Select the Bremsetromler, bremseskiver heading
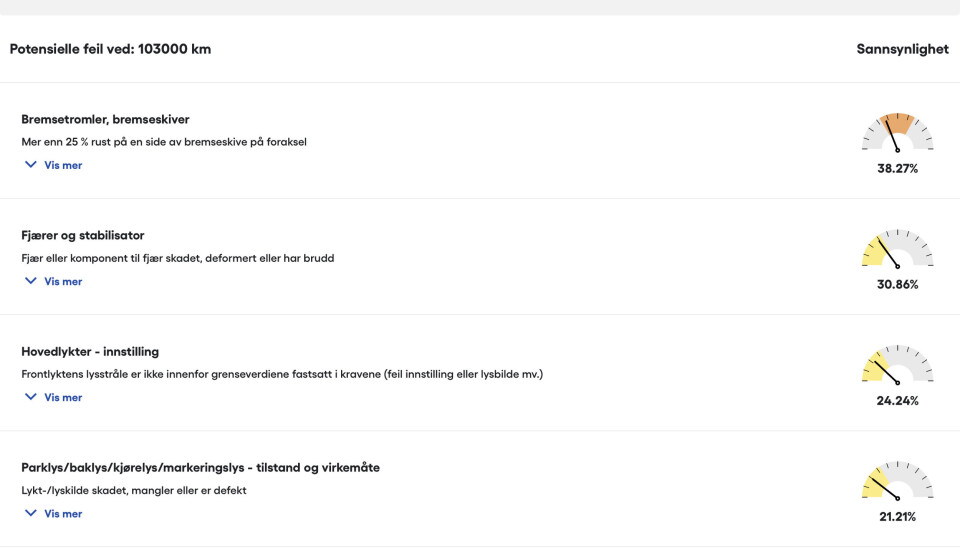 [105, 119]
